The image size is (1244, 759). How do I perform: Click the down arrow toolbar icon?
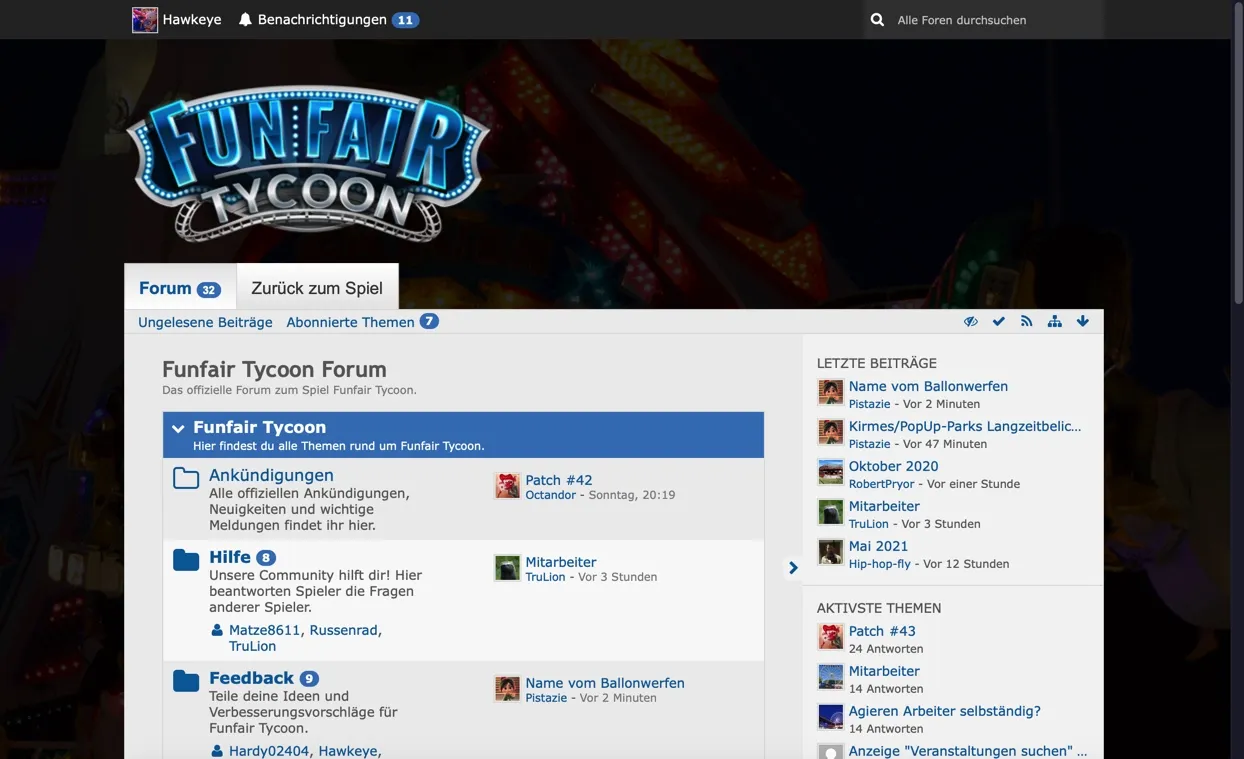click(1082, 321)
